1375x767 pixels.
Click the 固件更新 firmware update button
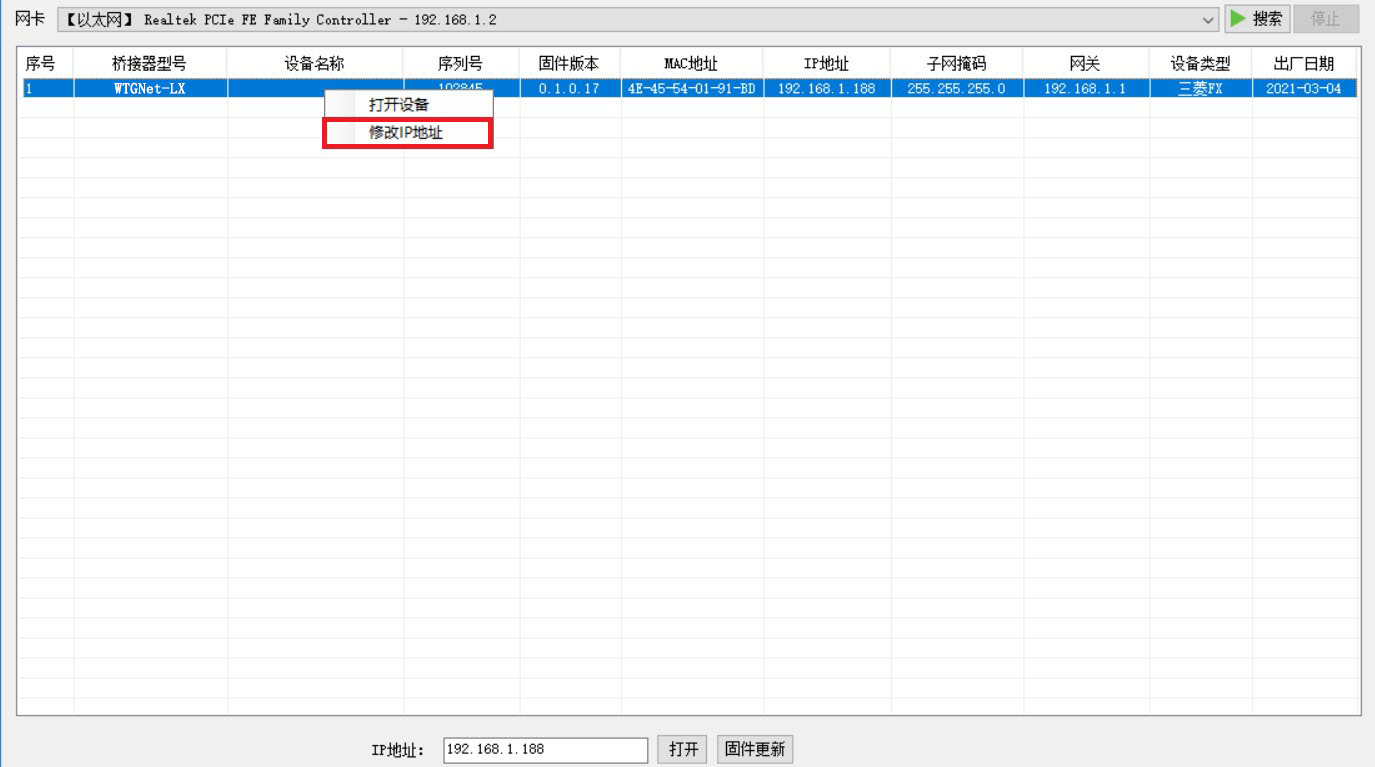755,749
